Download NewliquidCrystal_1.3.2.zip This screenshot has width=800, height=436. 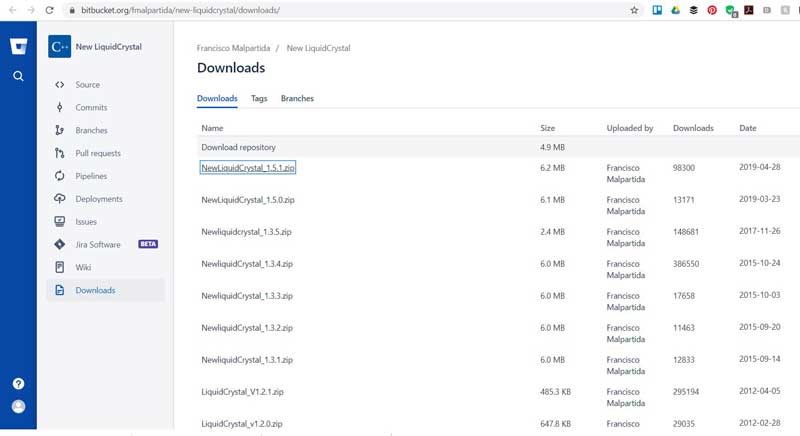pos(247,328)
